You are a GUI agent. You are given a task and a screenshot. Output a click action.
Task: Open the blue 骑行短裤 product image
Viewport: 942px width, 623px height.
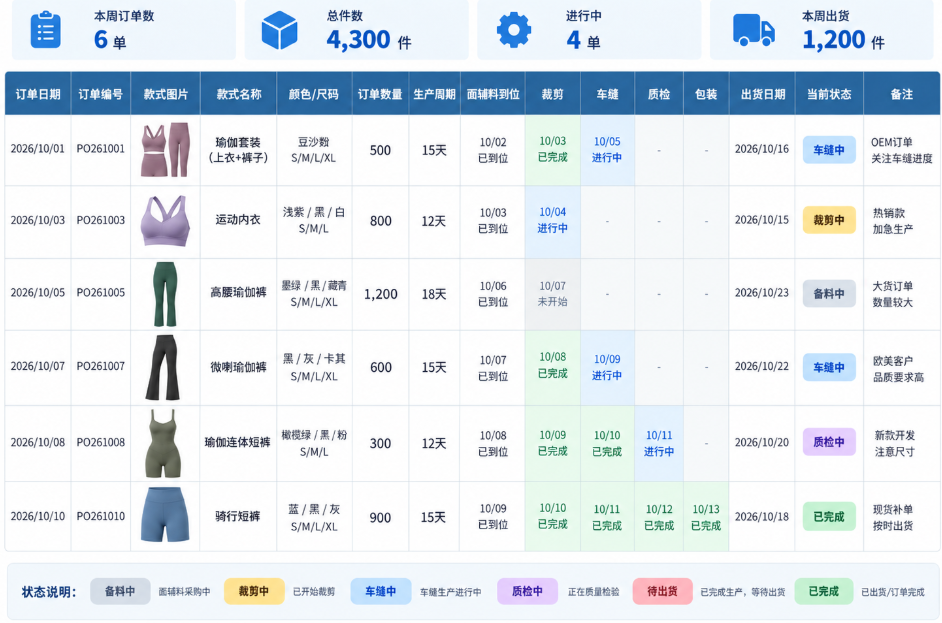165,515
